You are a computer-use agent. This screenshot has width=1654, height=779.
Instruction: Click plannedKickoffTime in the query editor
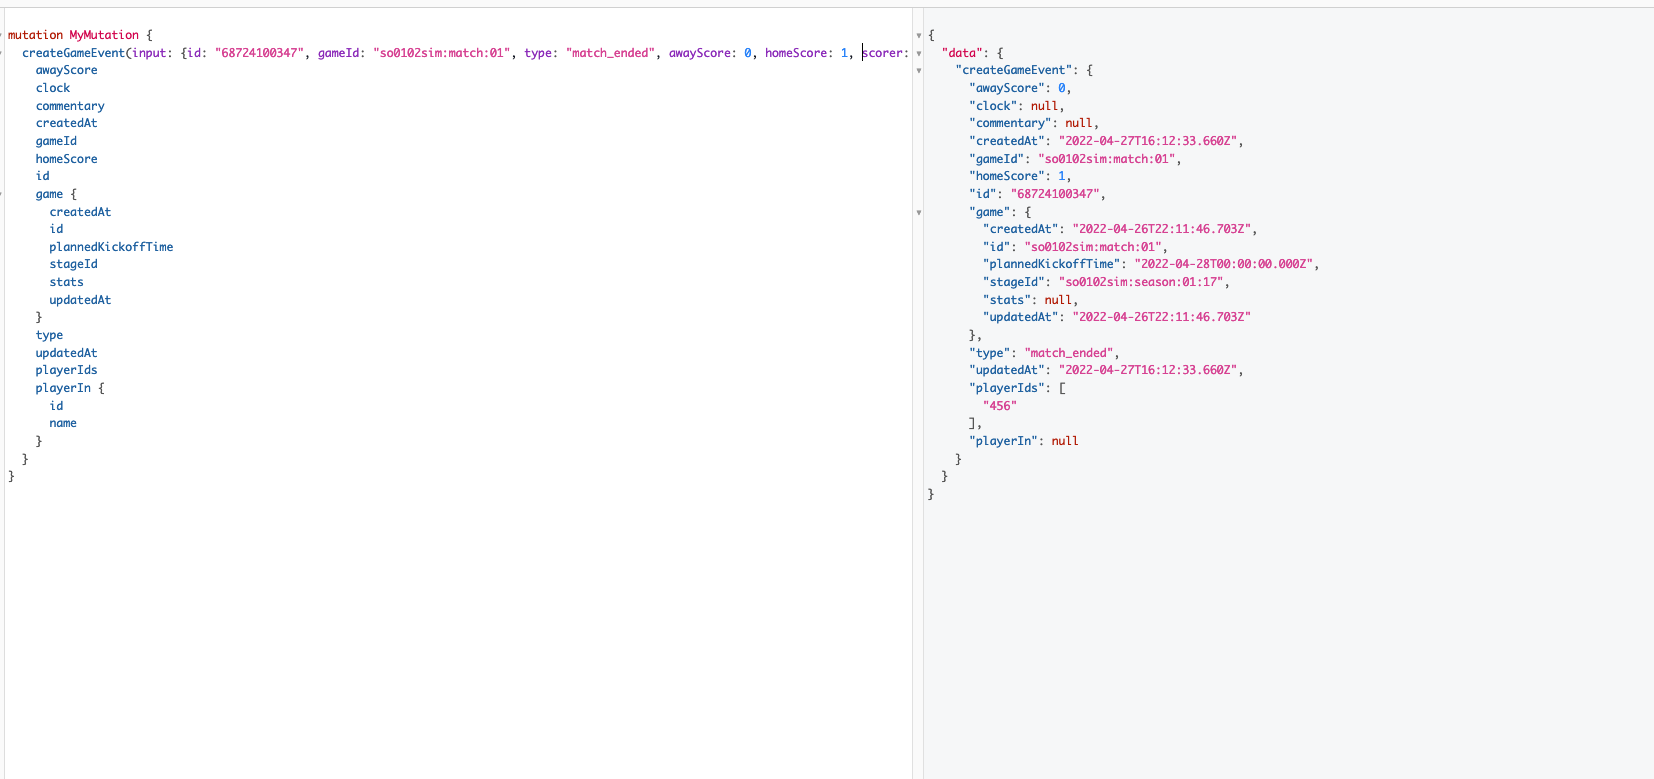tap(111, 247)
